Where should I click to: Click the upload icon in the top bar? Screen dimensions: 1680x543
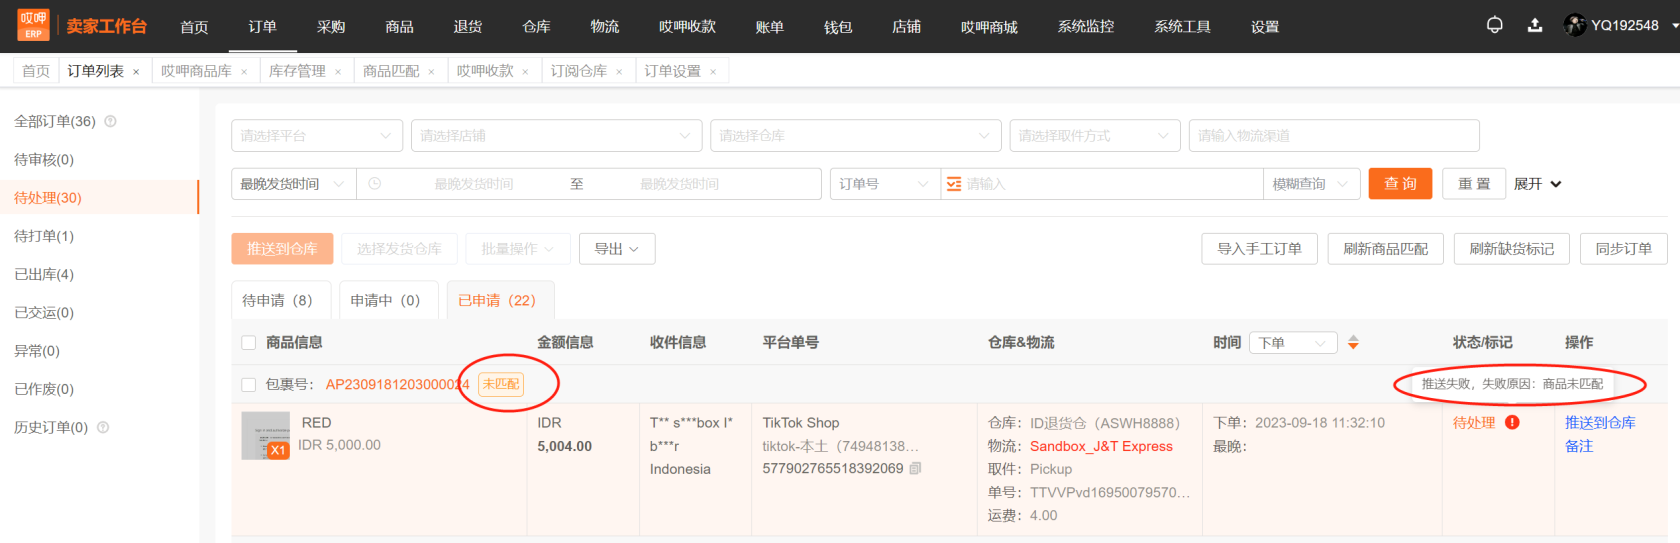1534,25
